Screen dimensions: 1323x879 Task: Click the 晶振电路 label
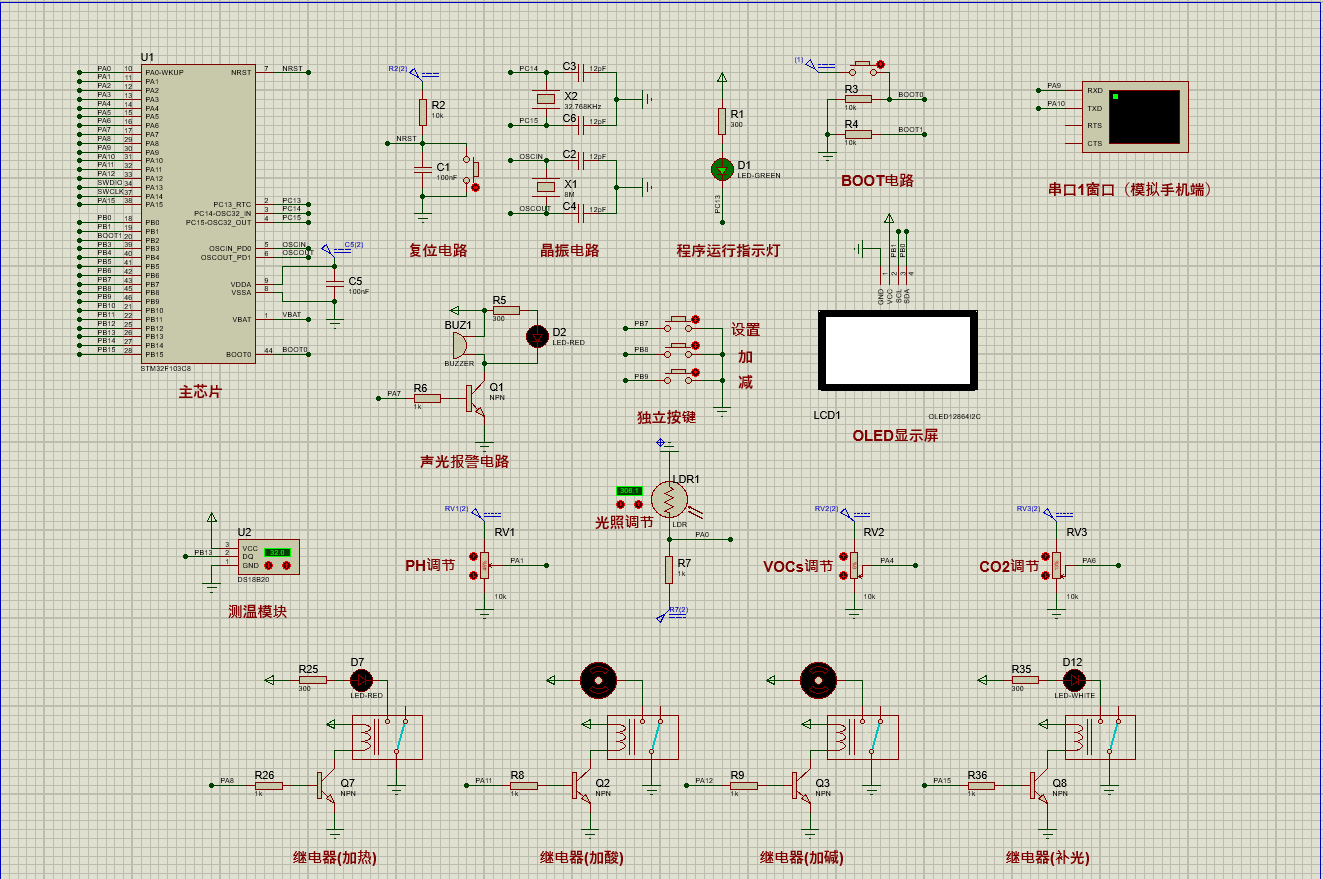[x=570, y=250]
